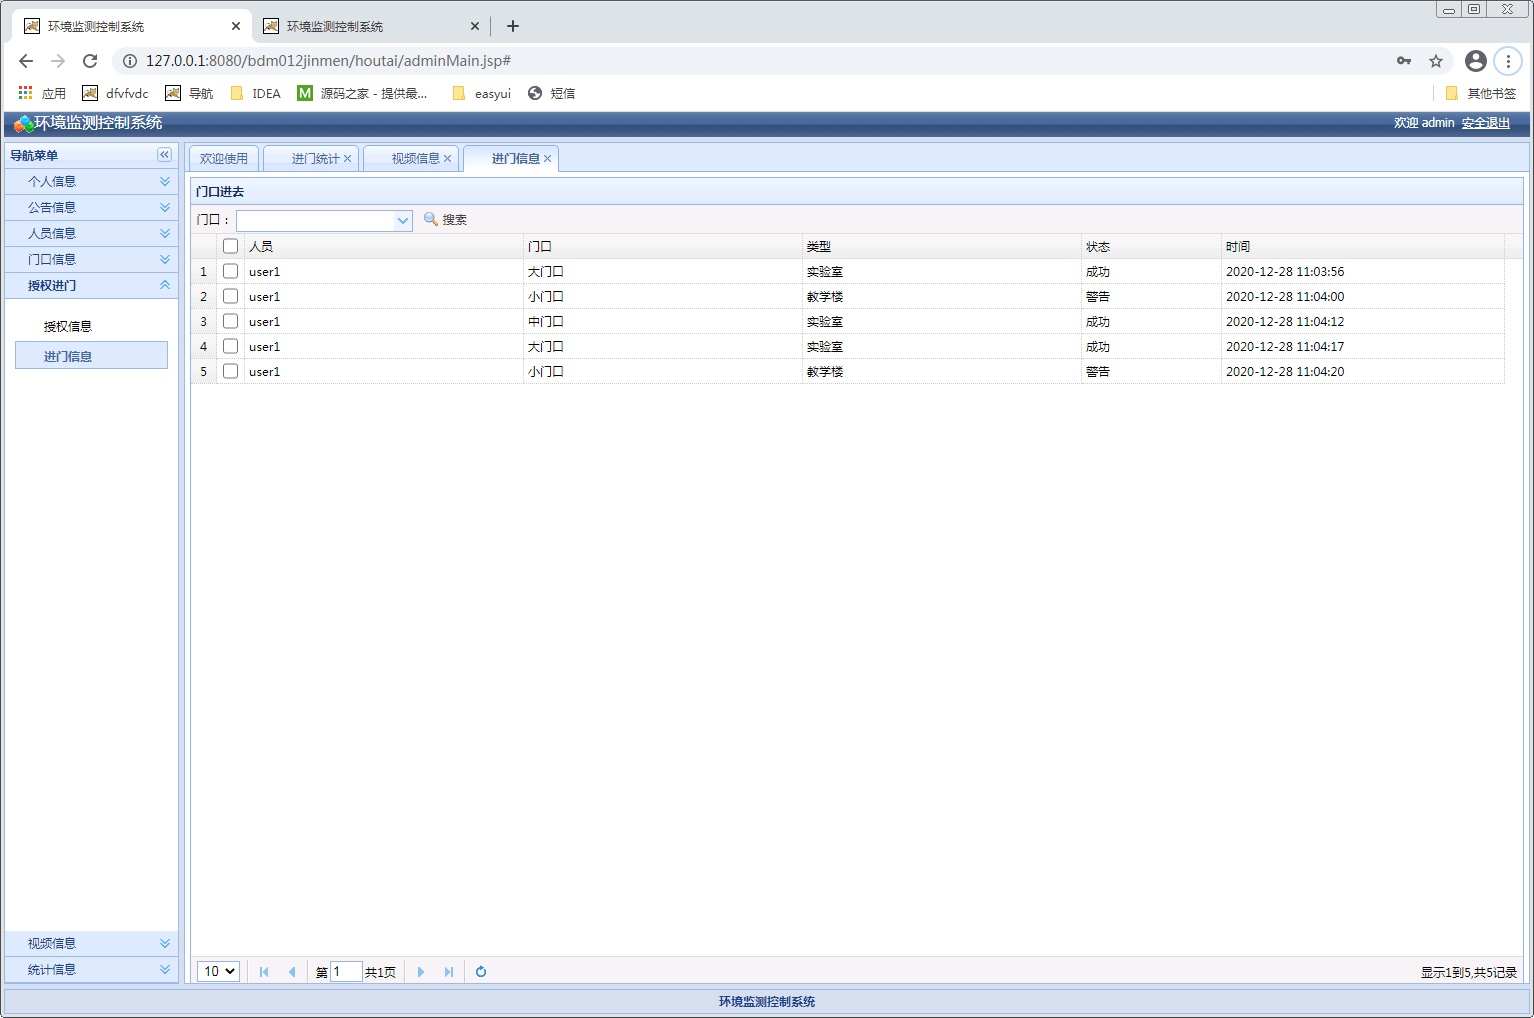
Task: Go to first page in pager
Action: [x=264, y=972]
